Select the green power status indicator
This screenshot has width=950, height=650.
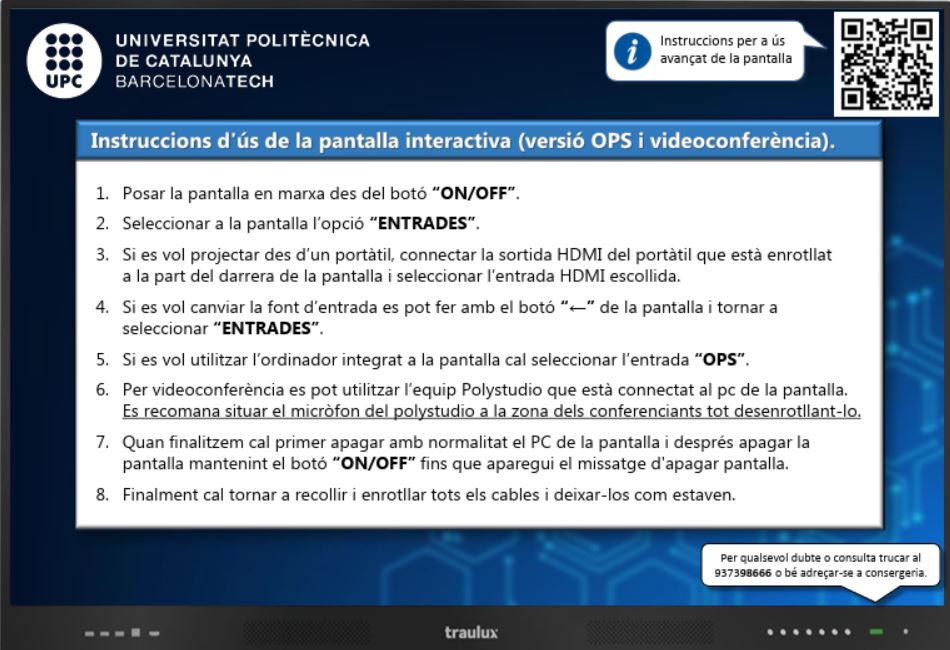[x=874, y=632]
